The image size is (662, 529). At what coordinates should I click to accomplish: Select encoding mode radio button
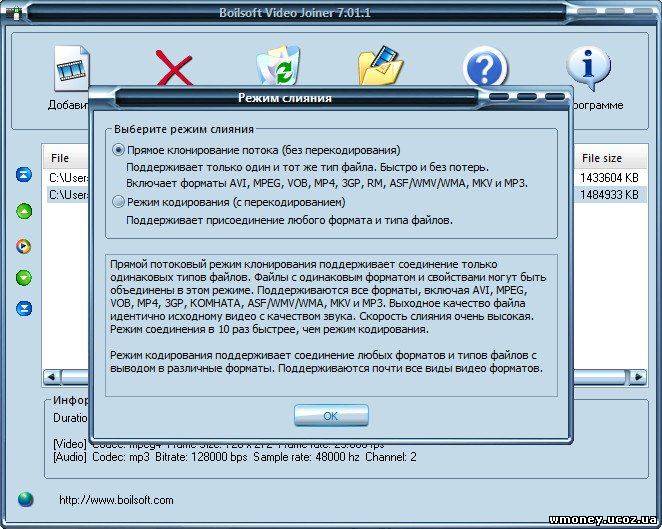point(119,202)
